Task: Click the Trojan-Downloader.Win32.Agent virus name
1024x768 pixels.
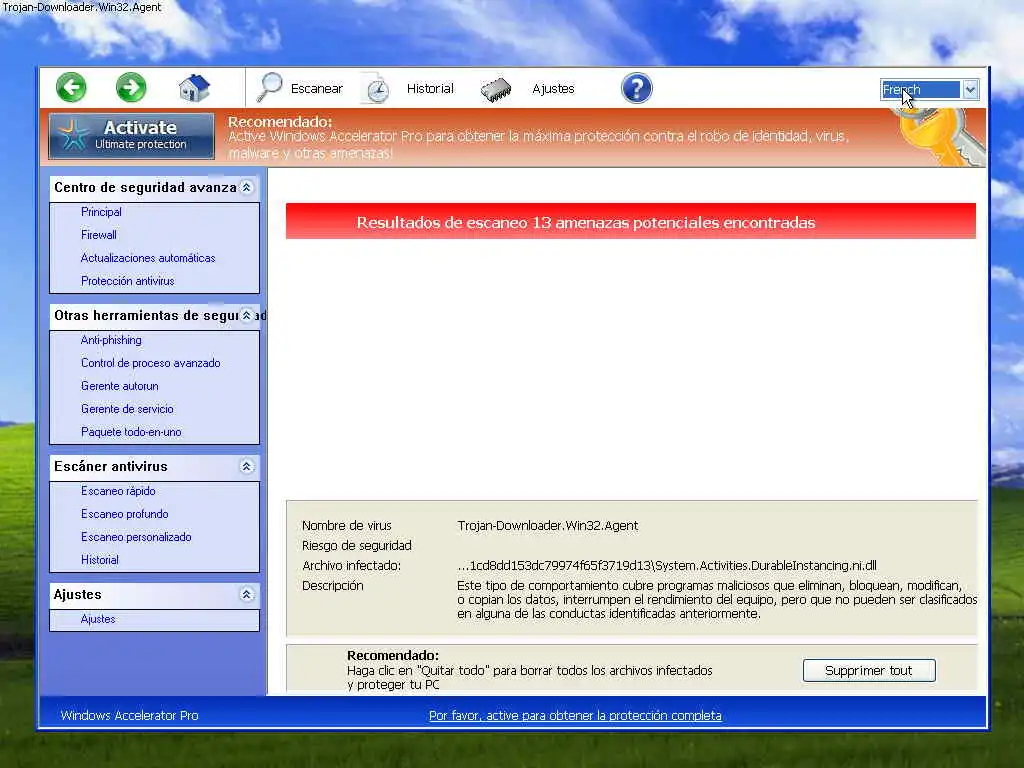Action: coord(547,526)
